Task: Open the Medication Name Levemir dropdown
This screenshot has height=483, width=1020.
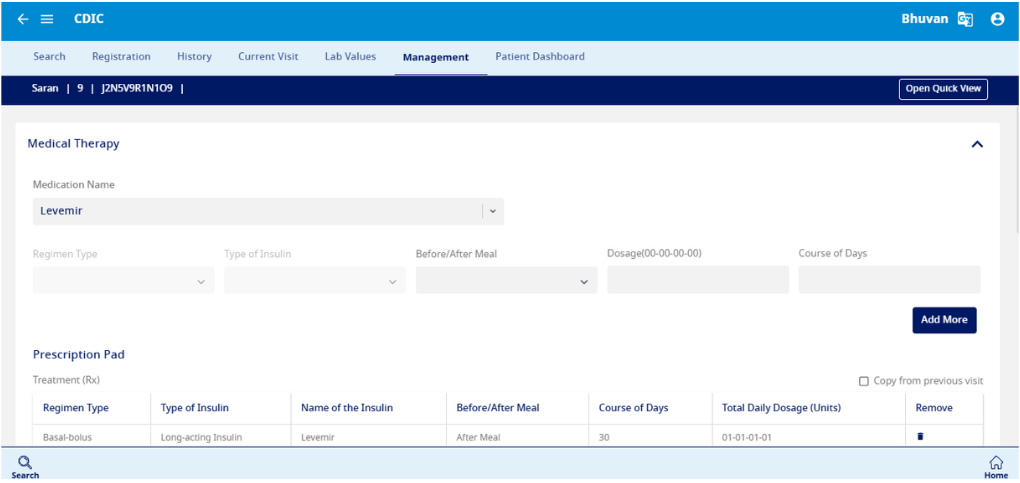Action: coord(268,211)
